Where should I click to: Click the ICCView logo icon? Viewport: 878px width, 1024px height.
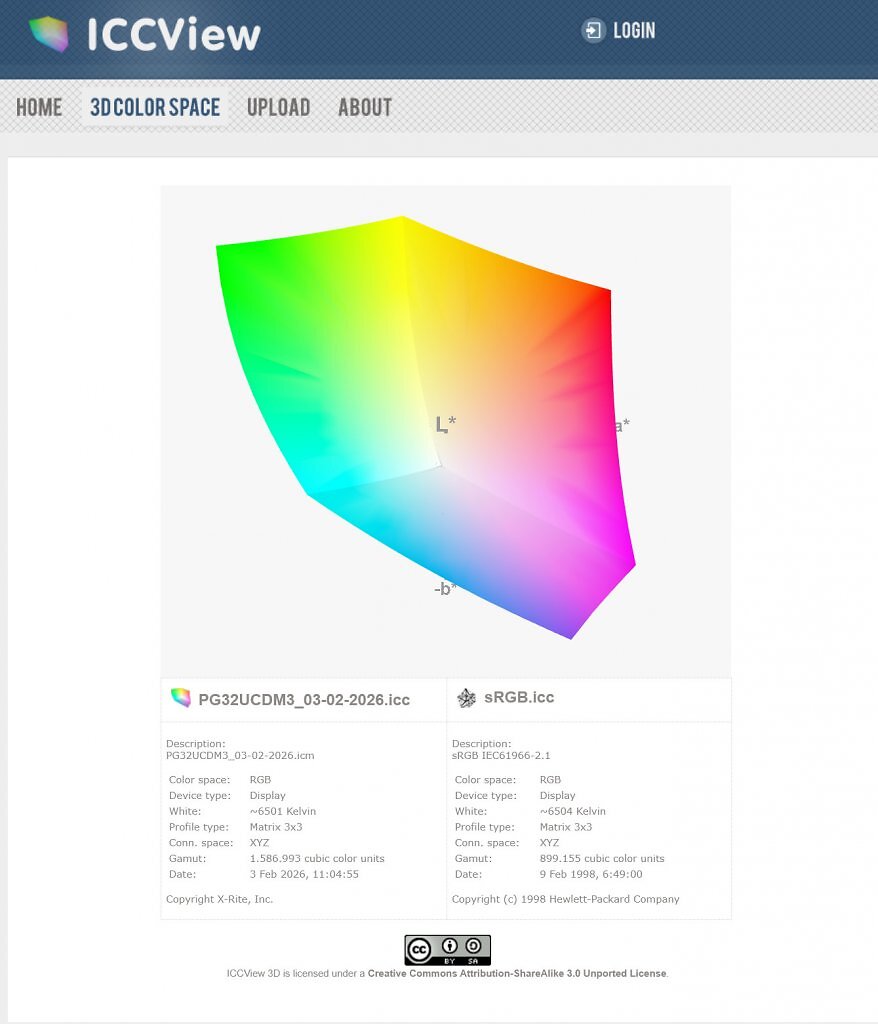49,33
